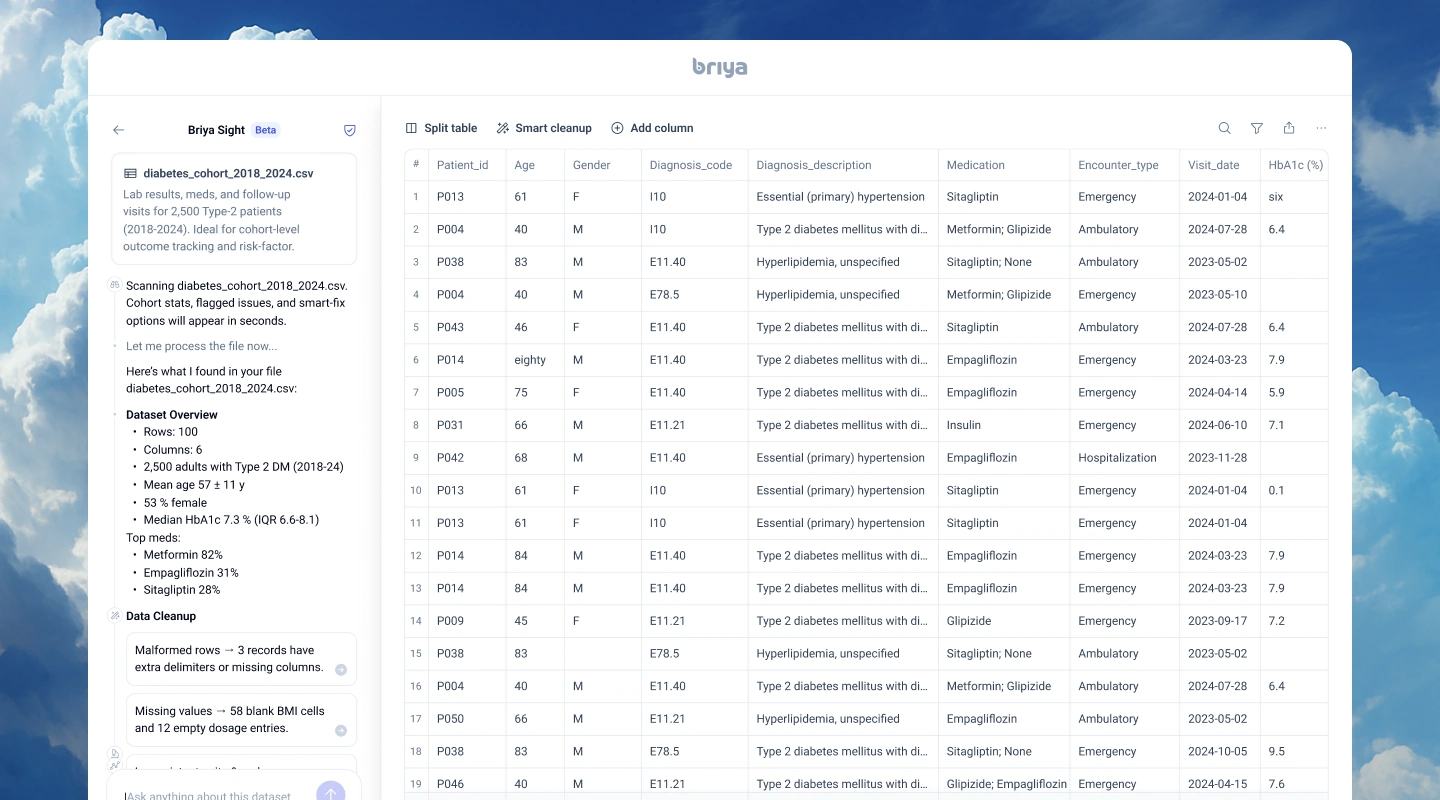1440x800 pixels.
Task: Click the 'Mean age 57 ± 11 y' summary line
Action: pos(194,485)
